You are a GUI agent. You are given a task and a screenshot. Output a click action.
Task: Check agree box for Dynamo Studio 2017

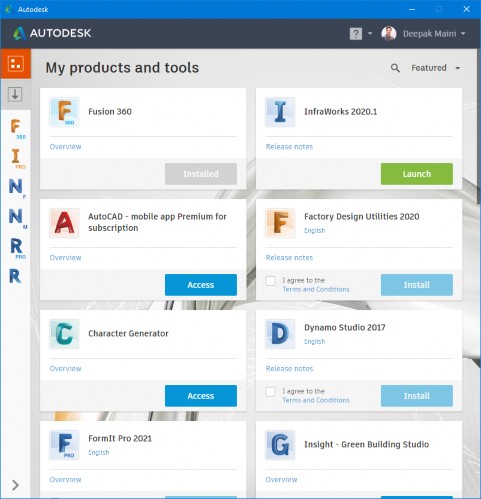[270, 392]
